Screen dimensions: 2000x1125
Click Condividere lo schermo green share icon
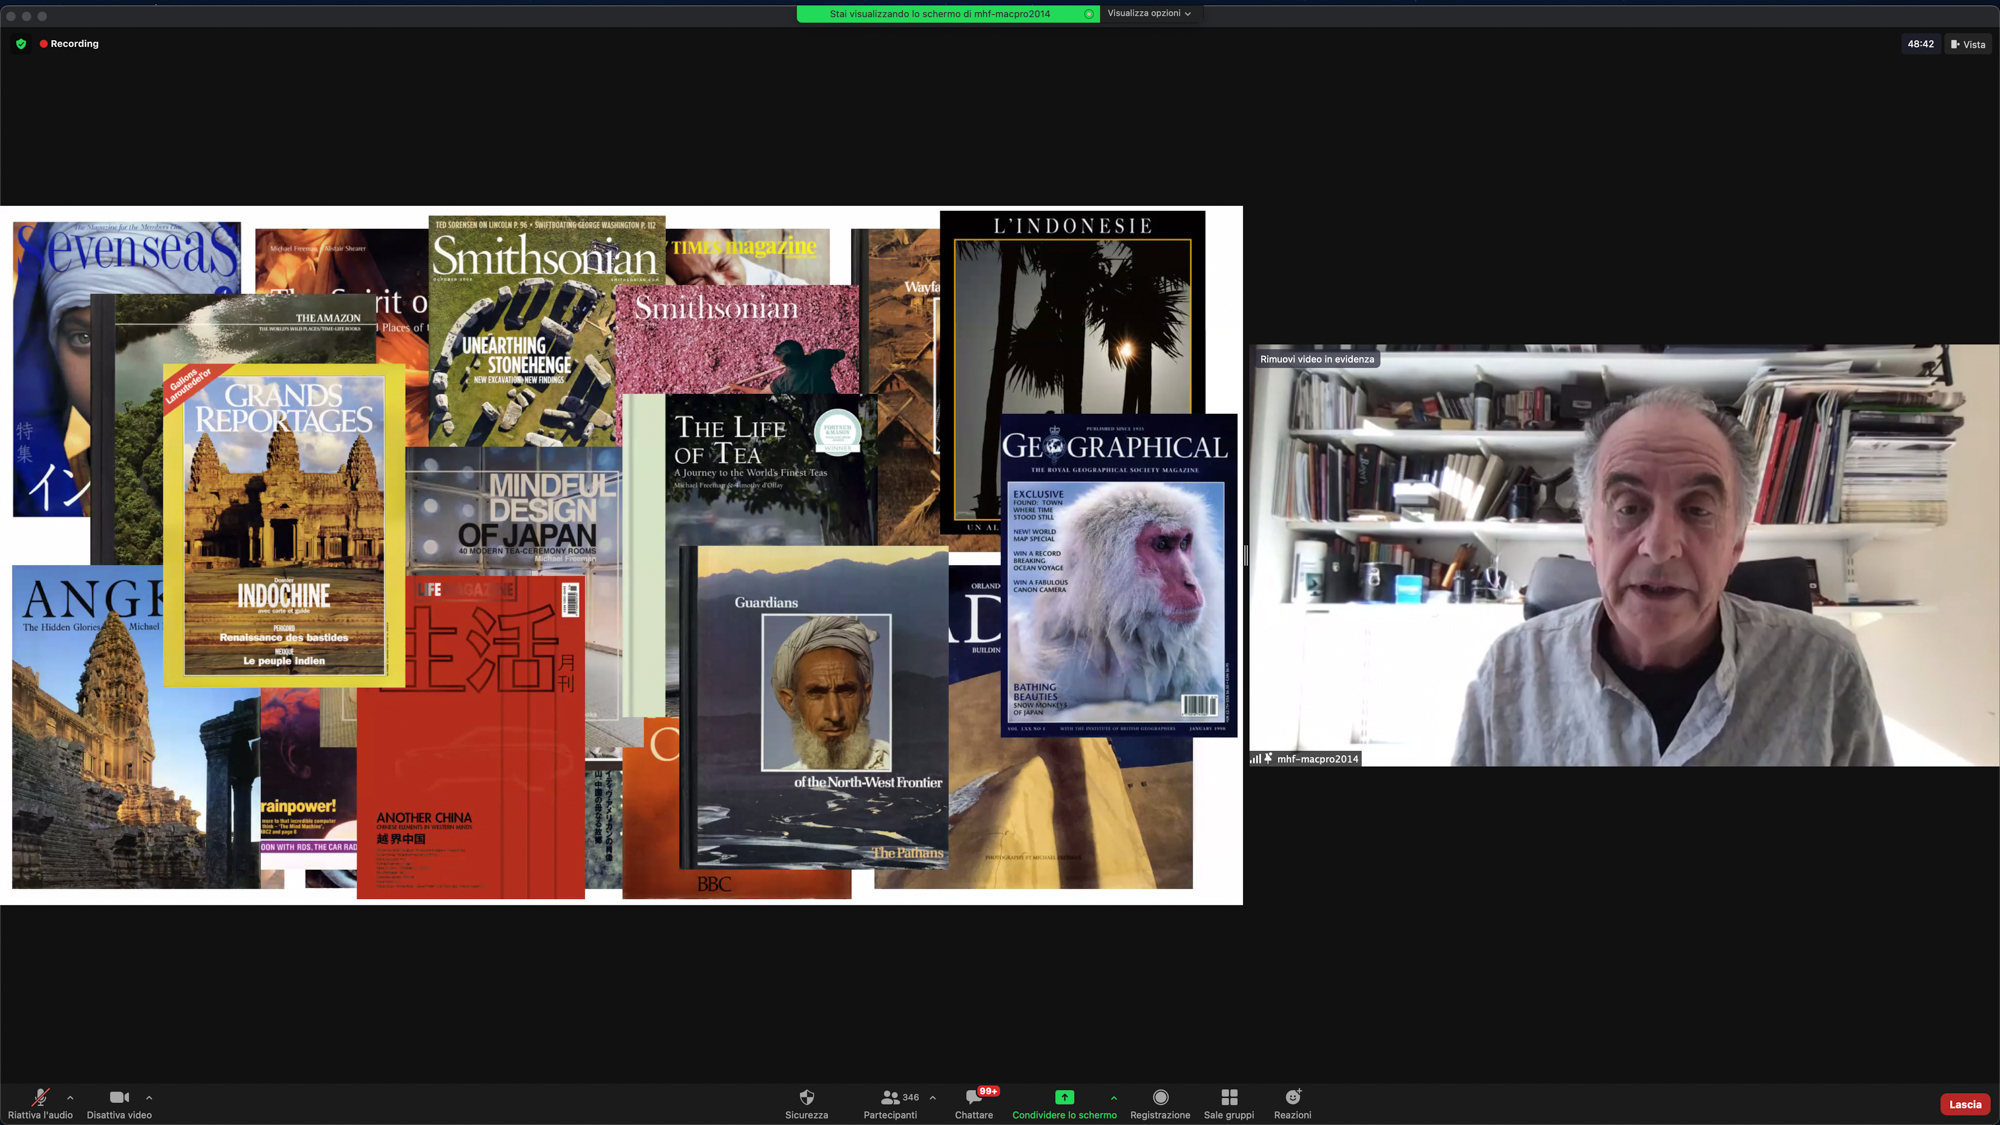coord(1064,1097)
